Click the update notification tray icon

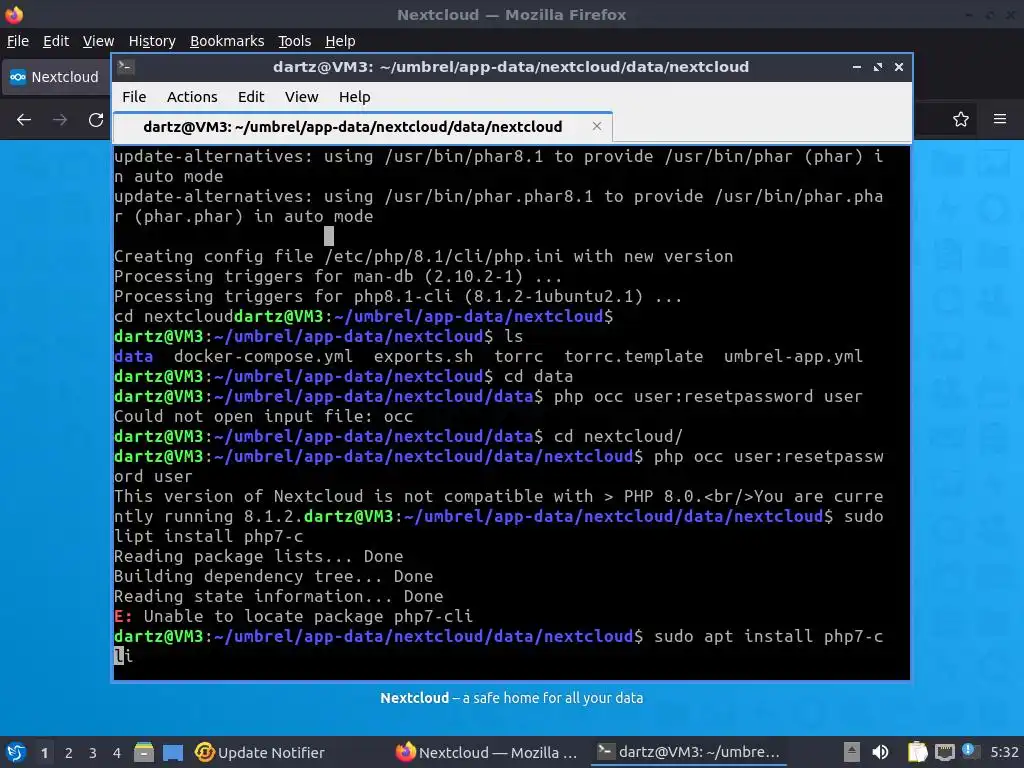pos(968,751)
